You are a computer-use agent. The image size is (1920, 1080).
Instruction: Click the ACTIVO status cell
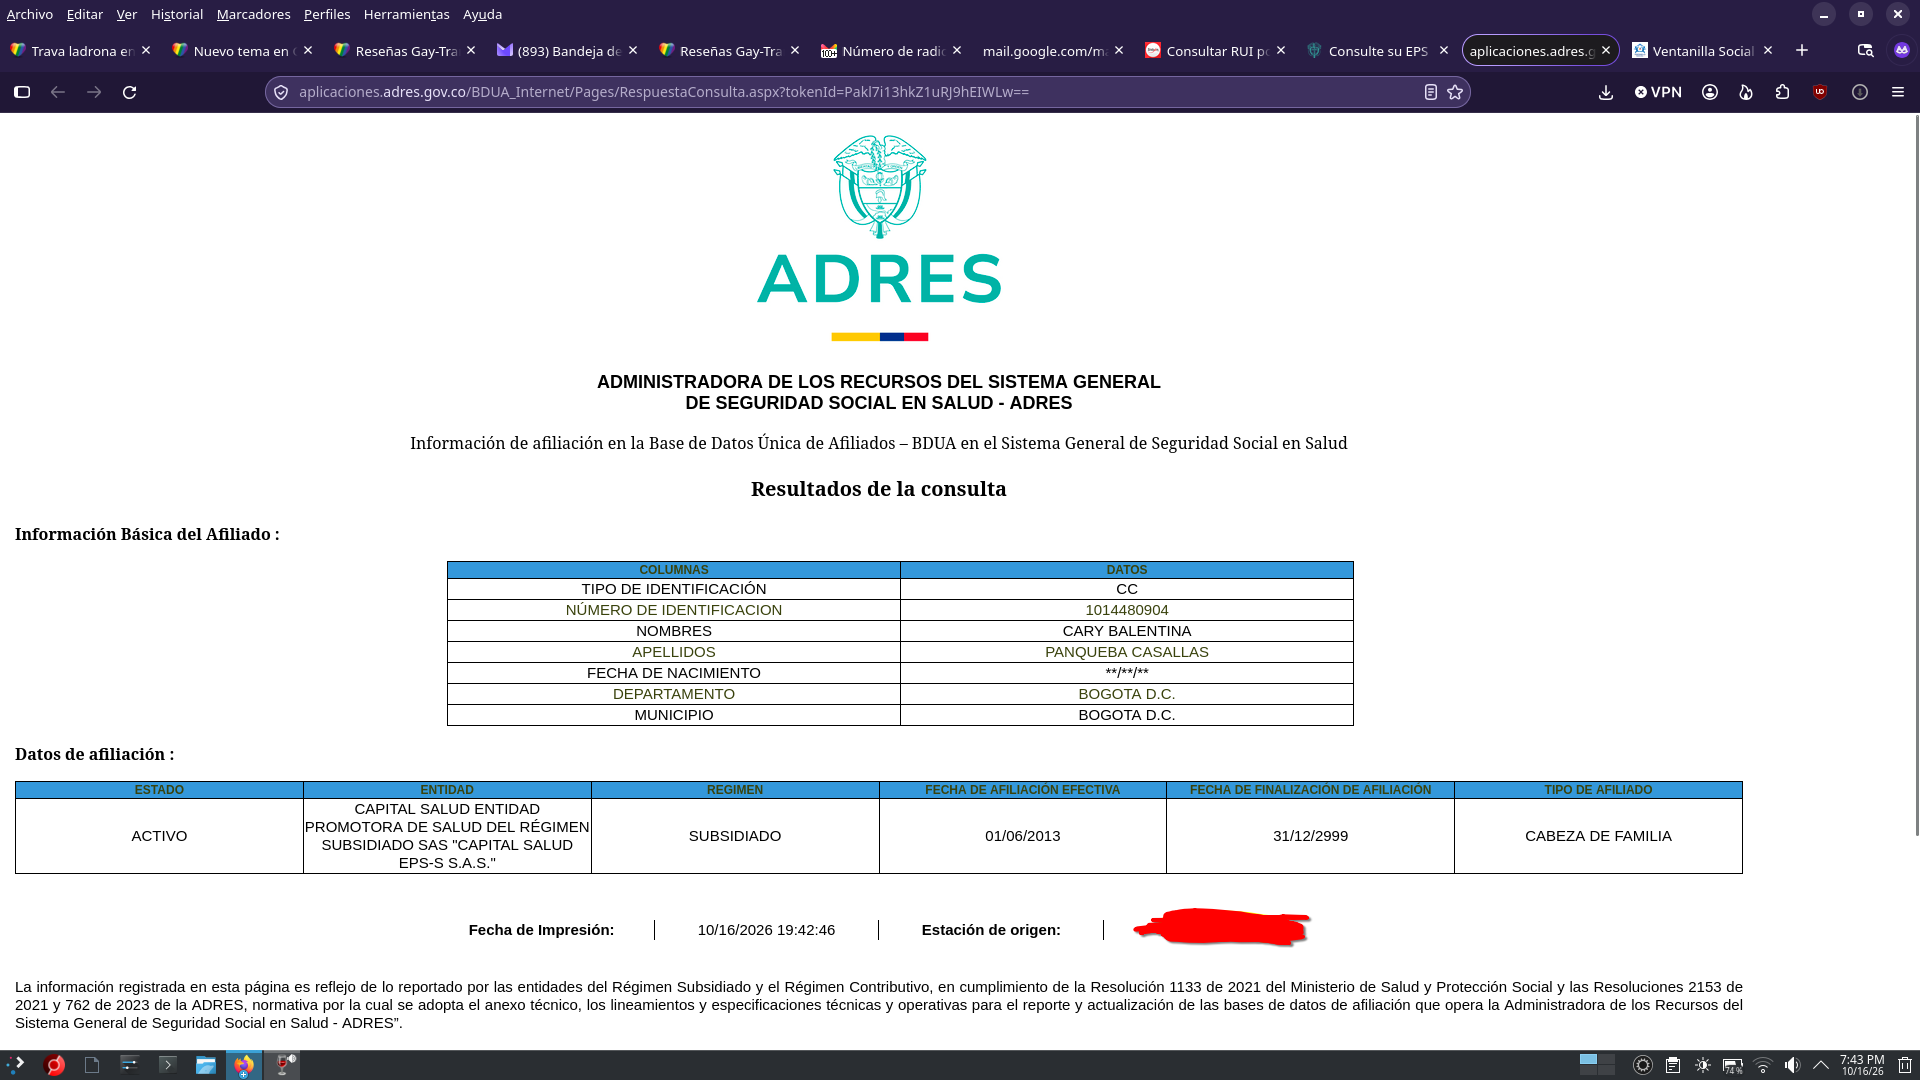pos(159,836)
